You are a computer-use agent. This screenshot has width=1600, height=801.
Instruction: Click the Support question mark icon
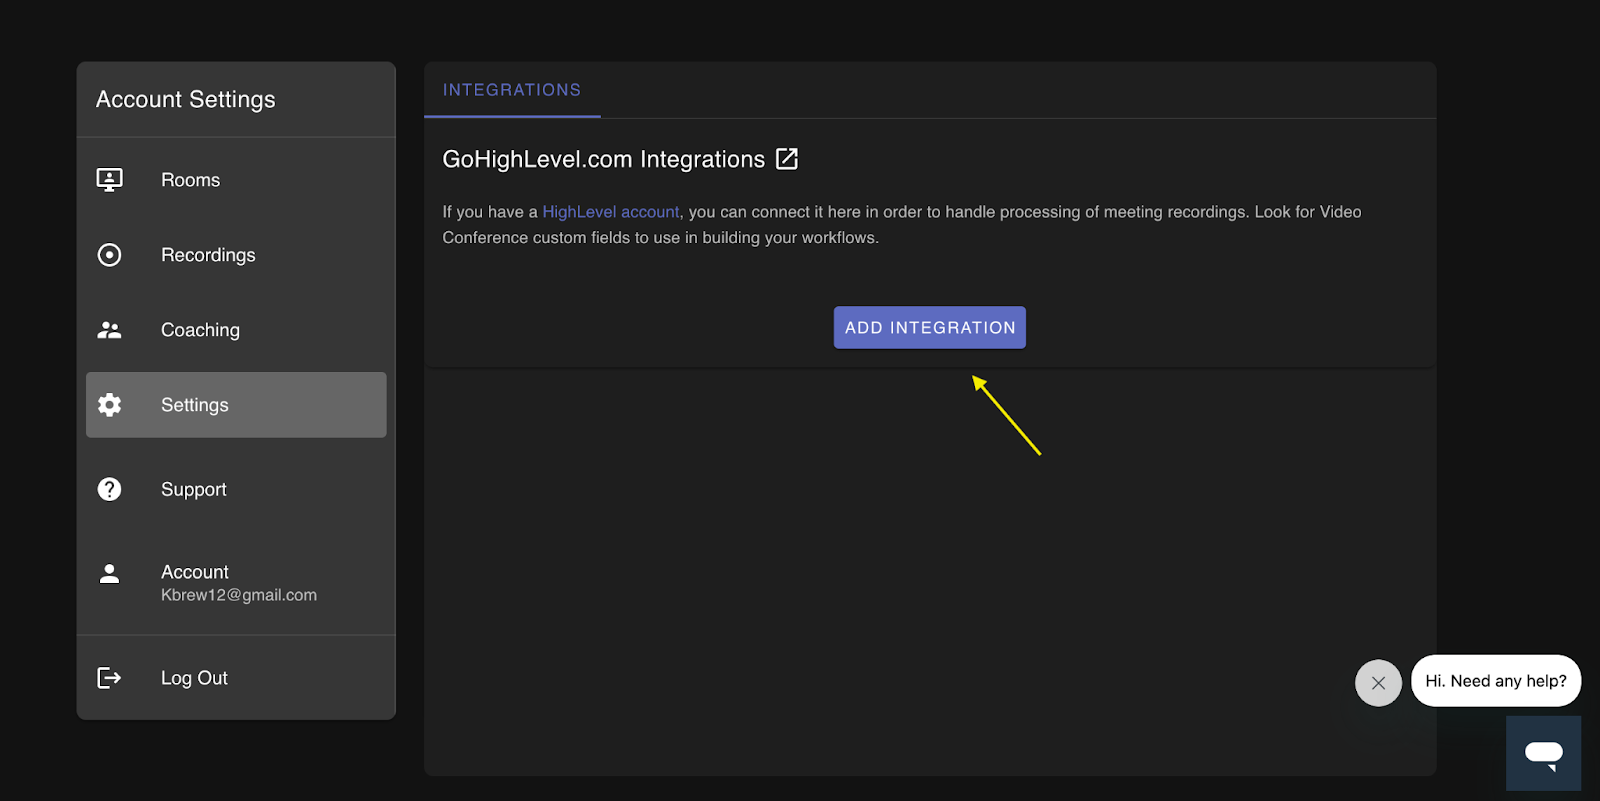[x=109, y=489]
